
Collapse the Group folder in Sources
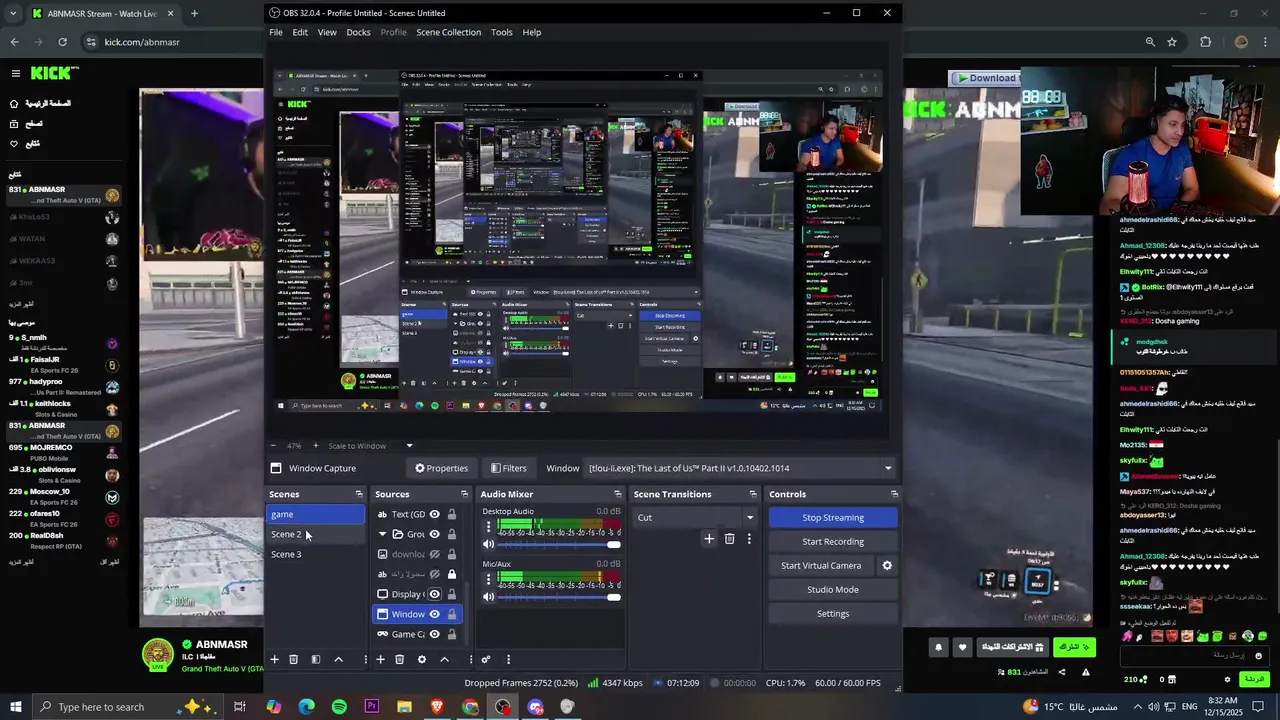(382, 534)
